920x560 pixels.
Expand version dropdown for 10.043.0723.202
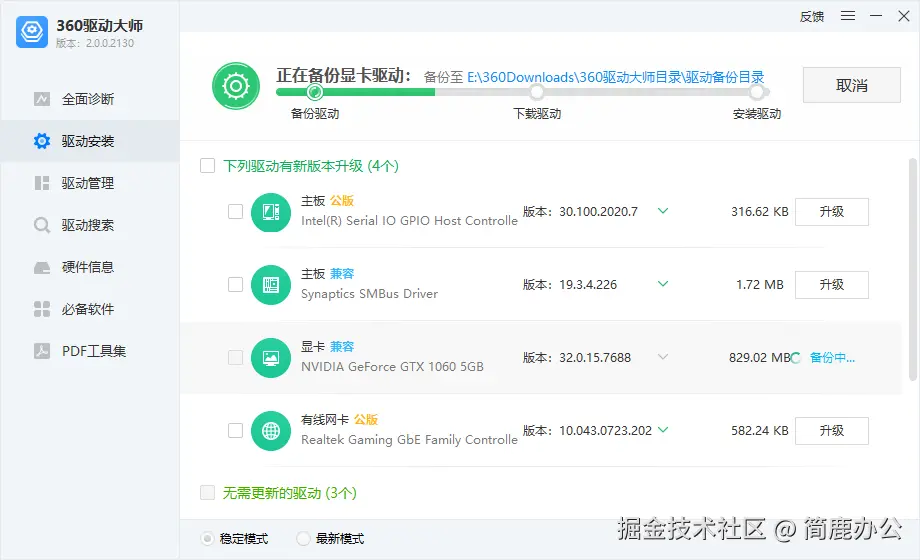(663, 430)
